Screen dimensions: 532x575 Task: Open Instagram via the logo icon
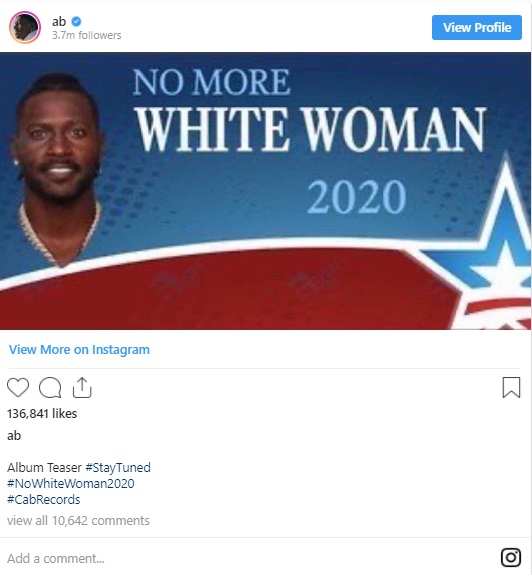click(511, 557)
